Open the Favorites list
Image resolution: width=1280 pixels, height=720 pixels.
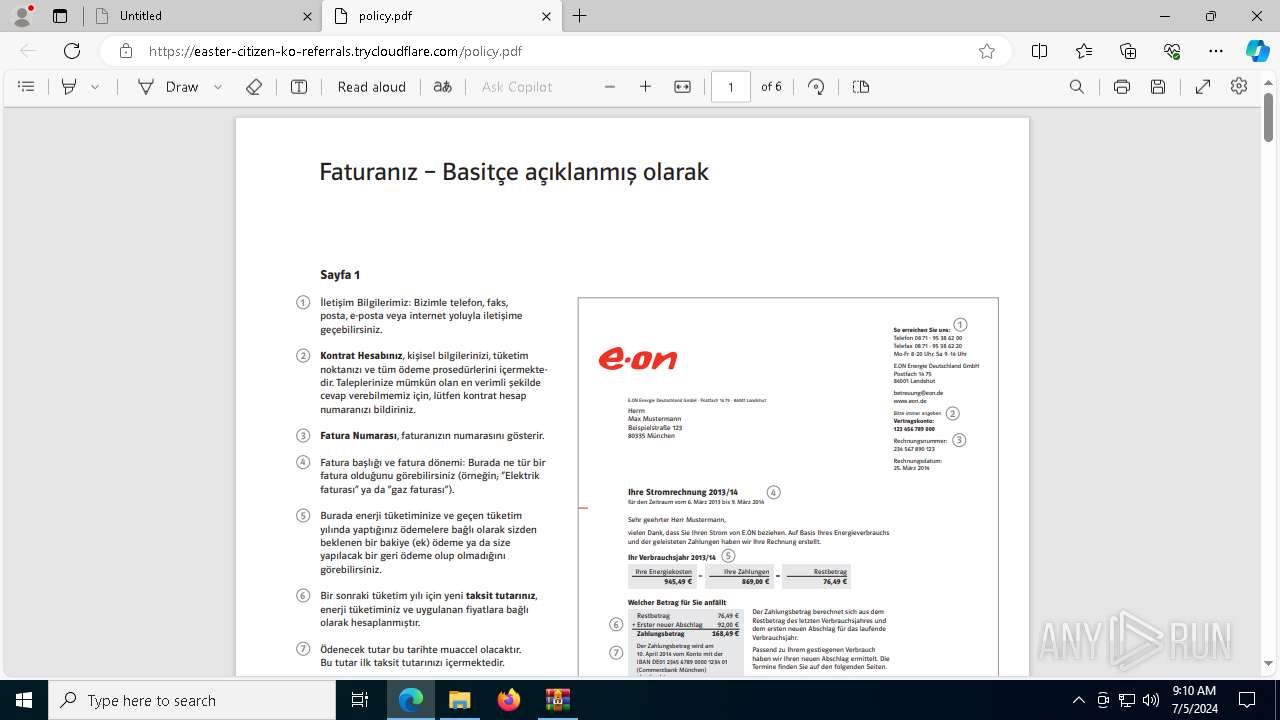point(1084,51)
